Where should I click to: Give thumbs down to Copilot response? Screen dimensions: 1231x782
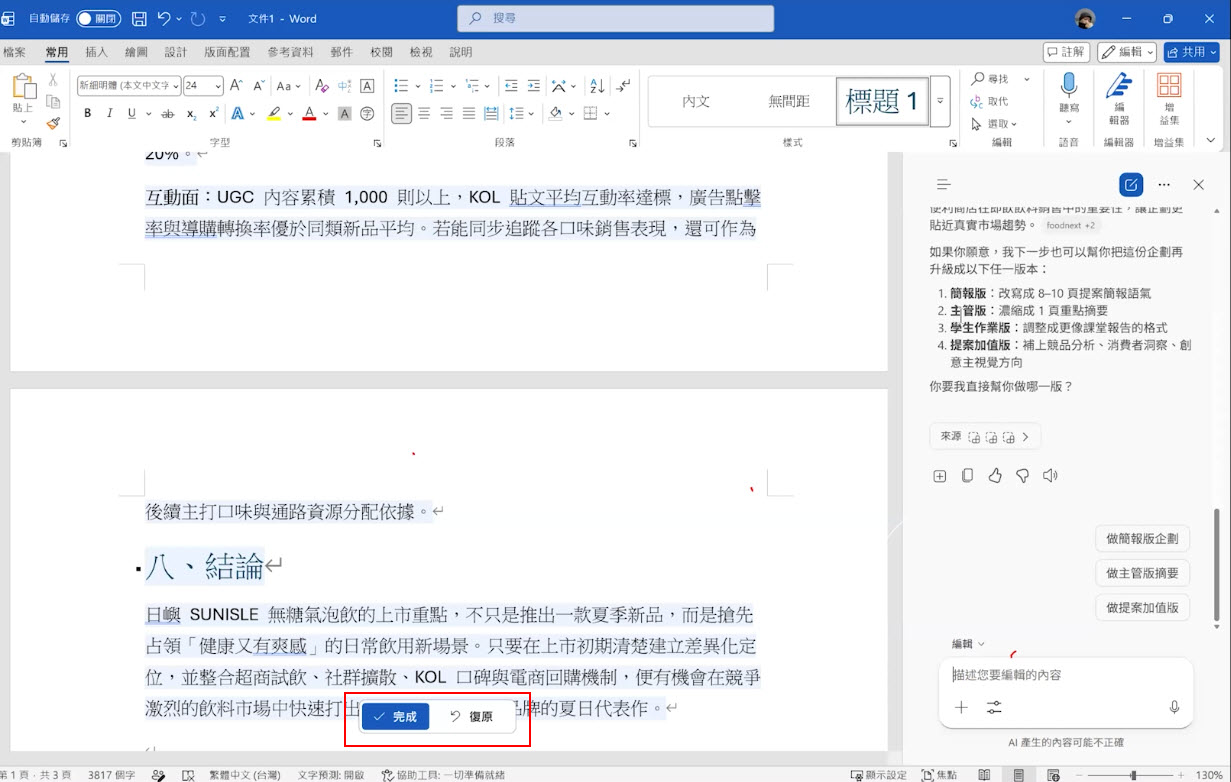coord(1022,476)
